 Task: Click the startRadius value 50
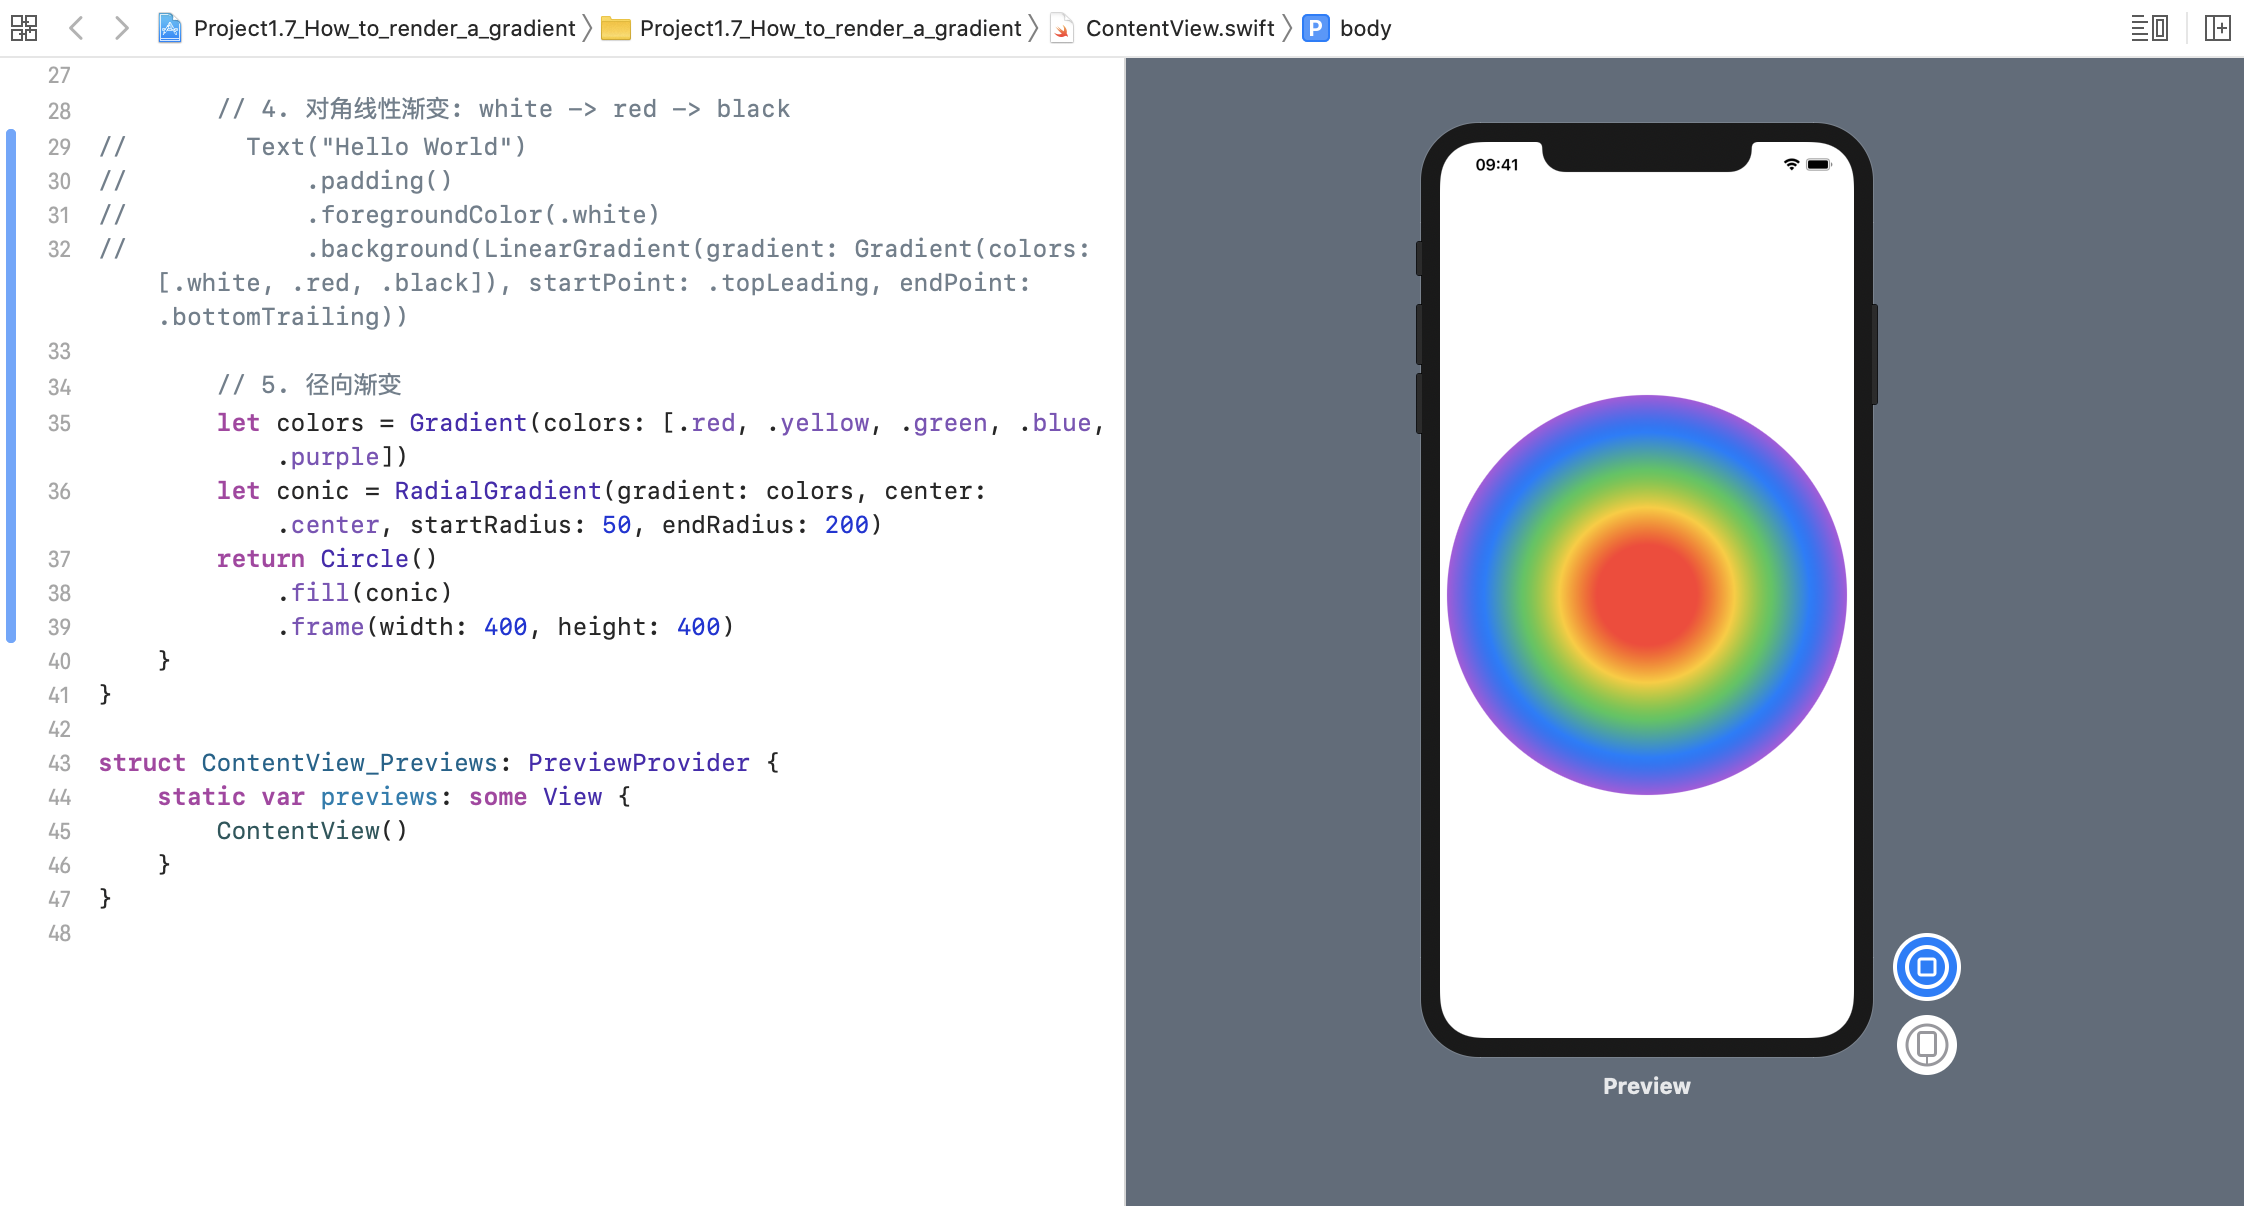[616, 525]
